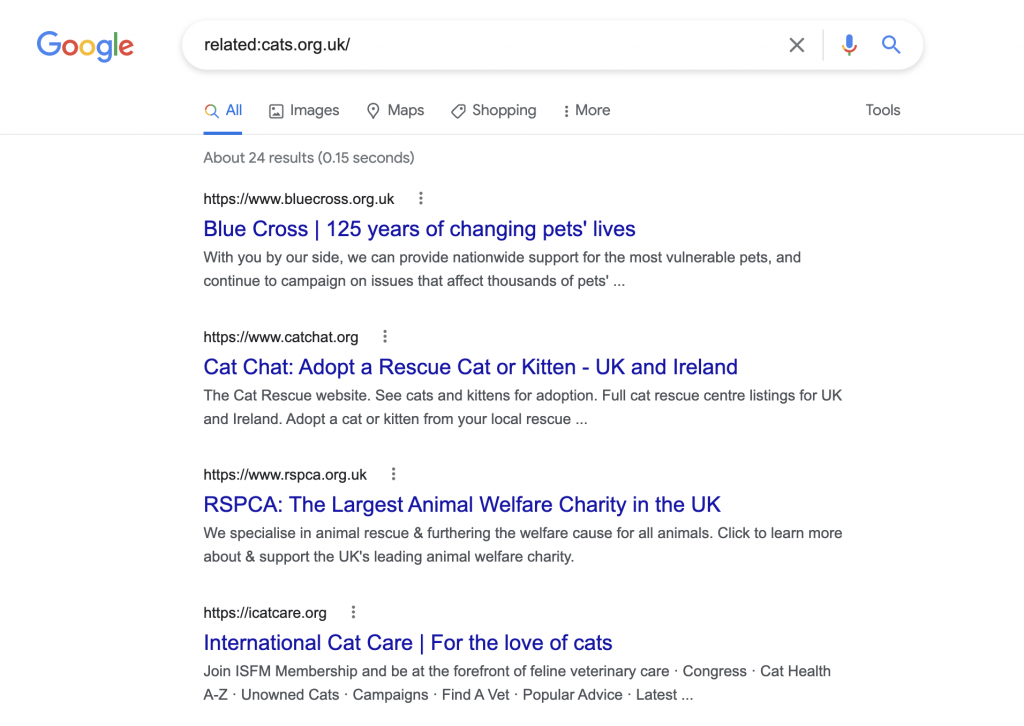The width and height of the screenshot is (1024, 726).
Task: Open Blue Cross 125 years result link
Action: click(x=419, y=229)
